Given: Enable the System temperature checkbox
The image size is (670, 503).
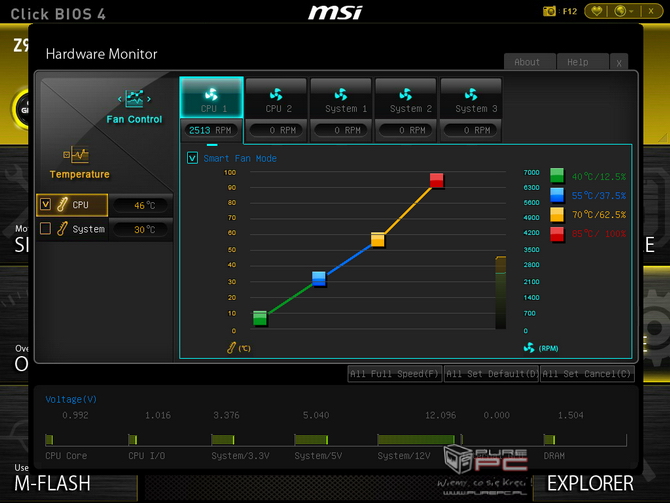Looking at the screenshot, I should pos(45,228).
